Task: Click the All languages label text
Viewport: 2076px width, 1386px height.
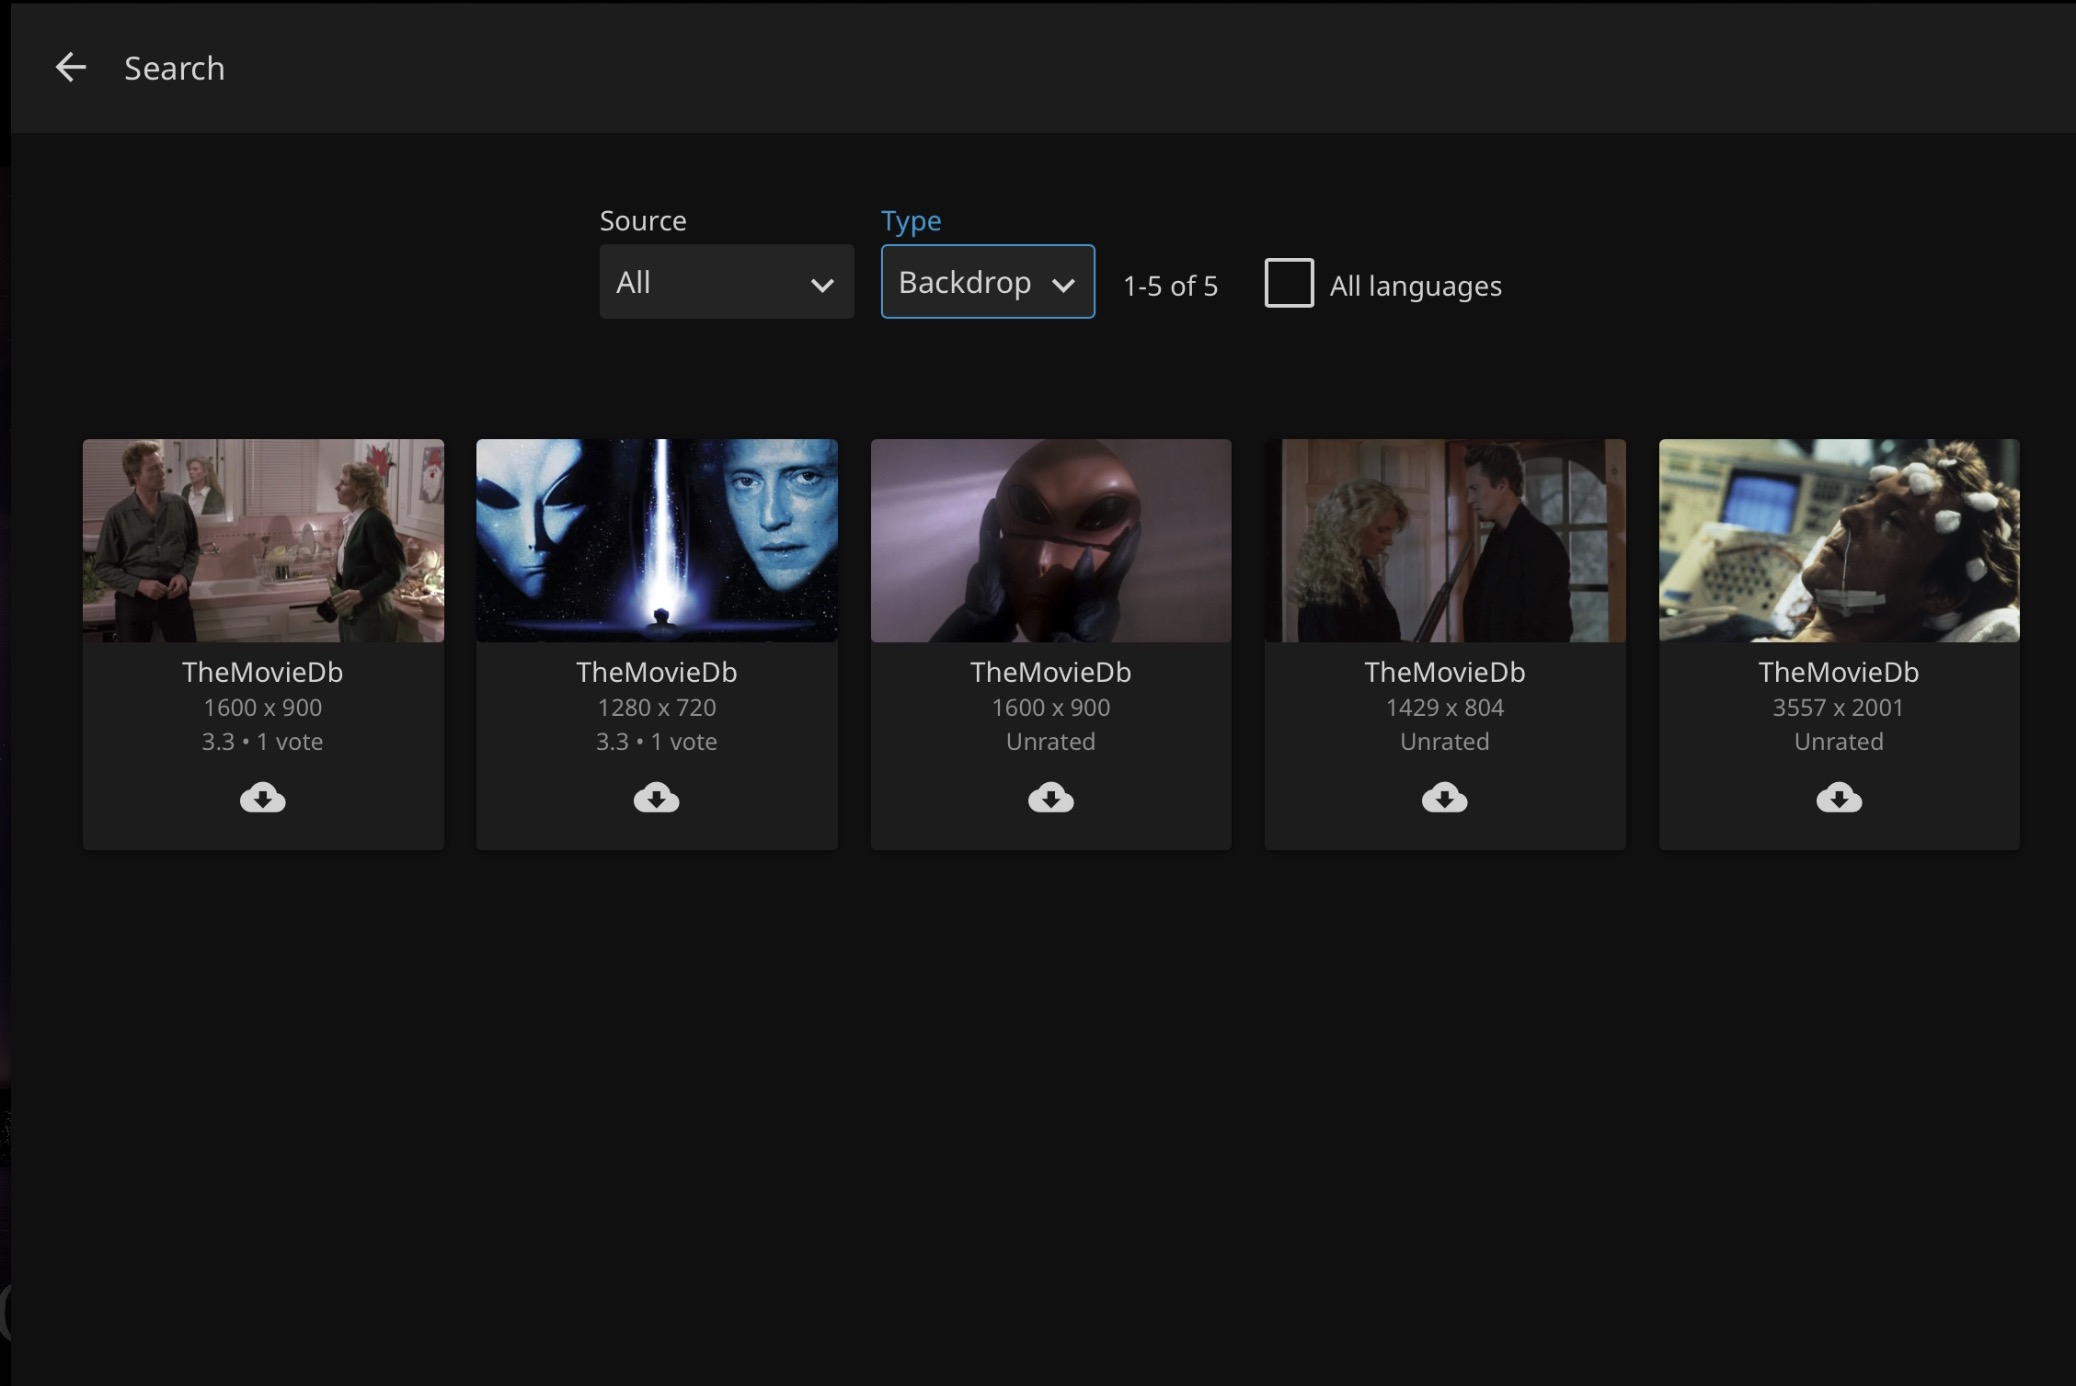Action: (x=1415, y=286)
